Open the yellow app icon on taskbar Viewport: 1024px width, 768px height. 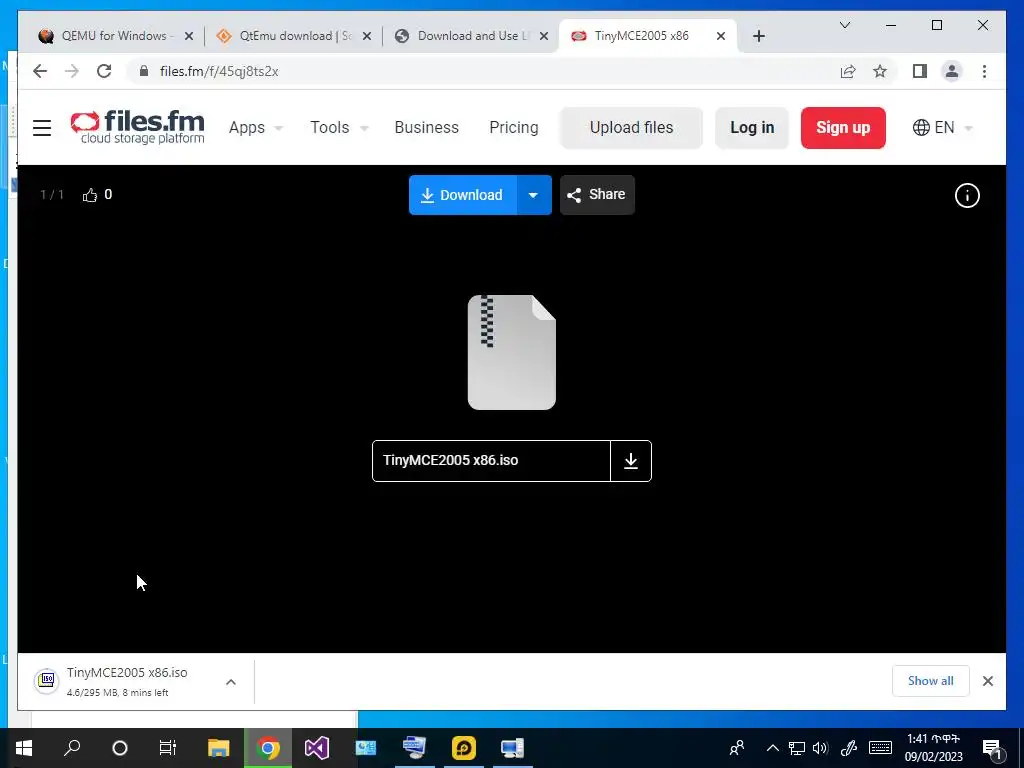coord(464,748)
